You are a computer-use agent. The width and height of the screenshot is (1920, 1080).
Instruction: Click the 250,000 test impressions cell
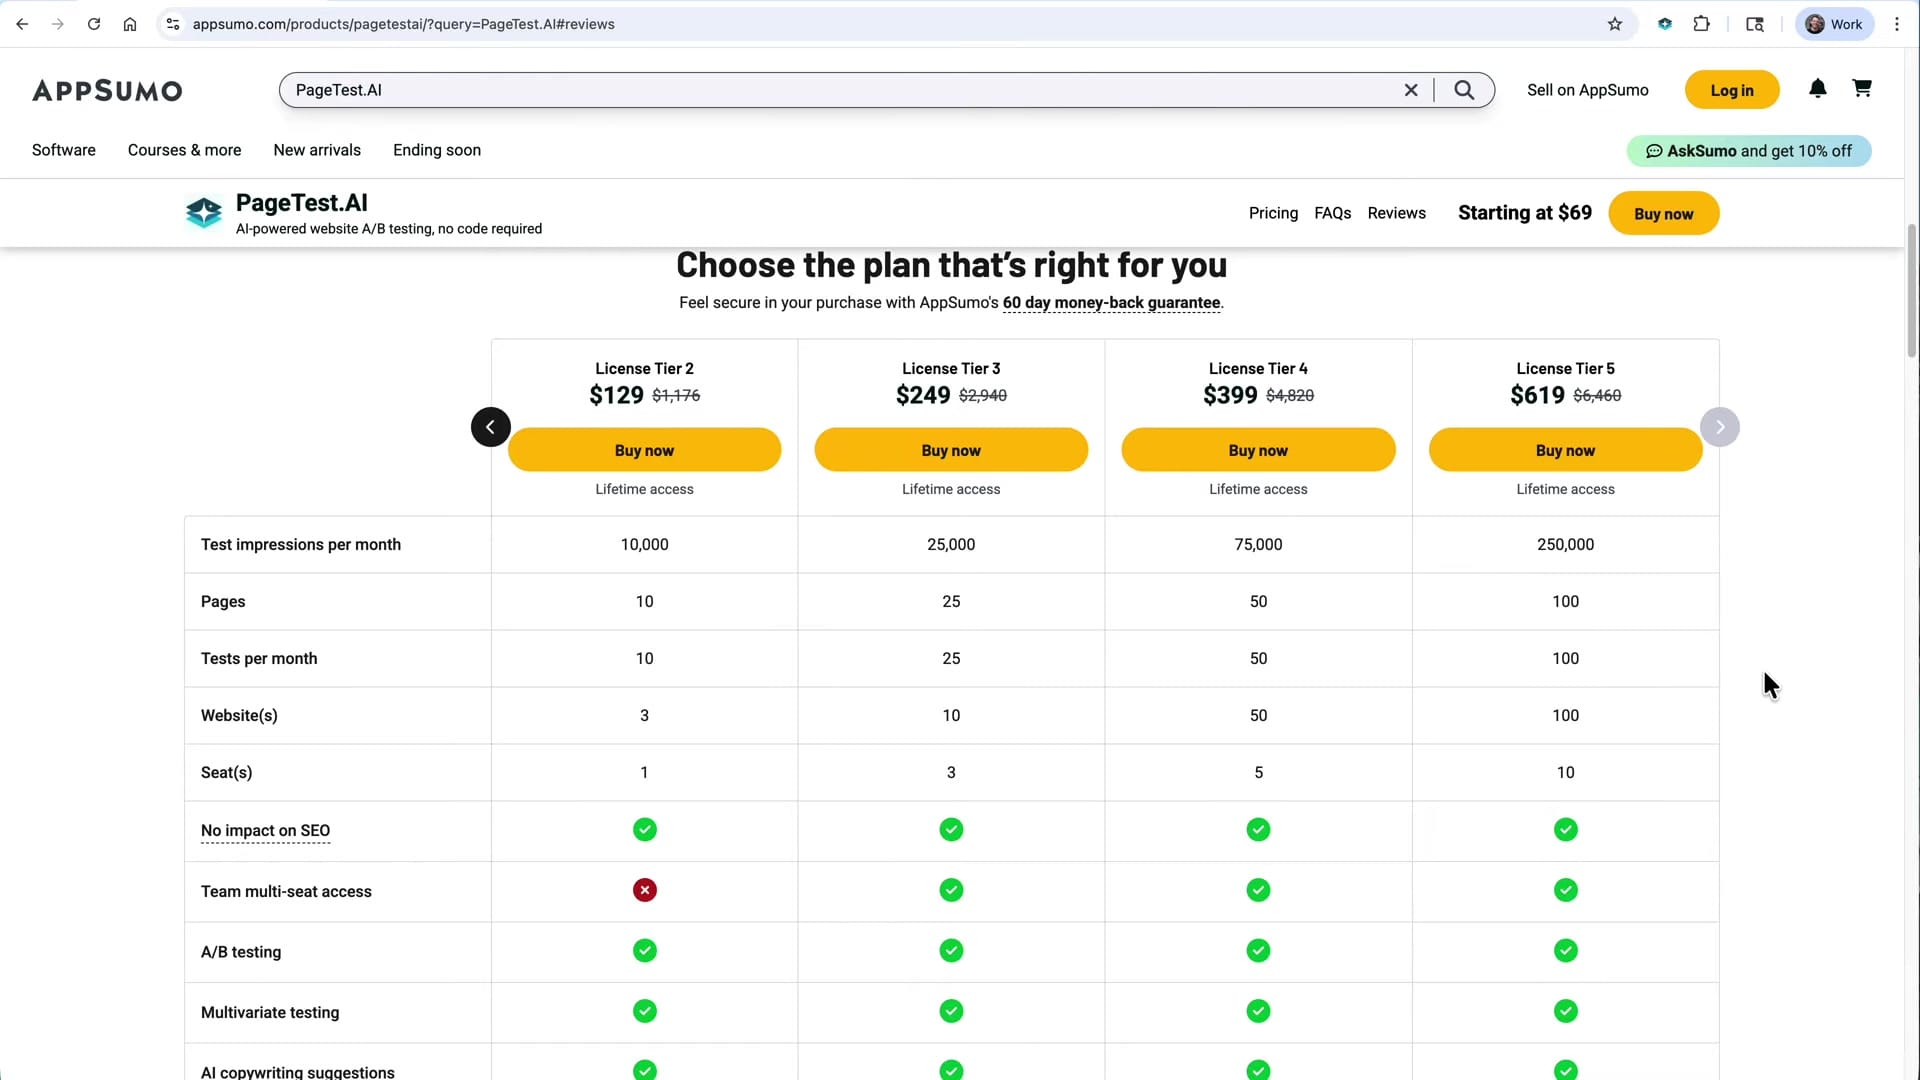1565,545
